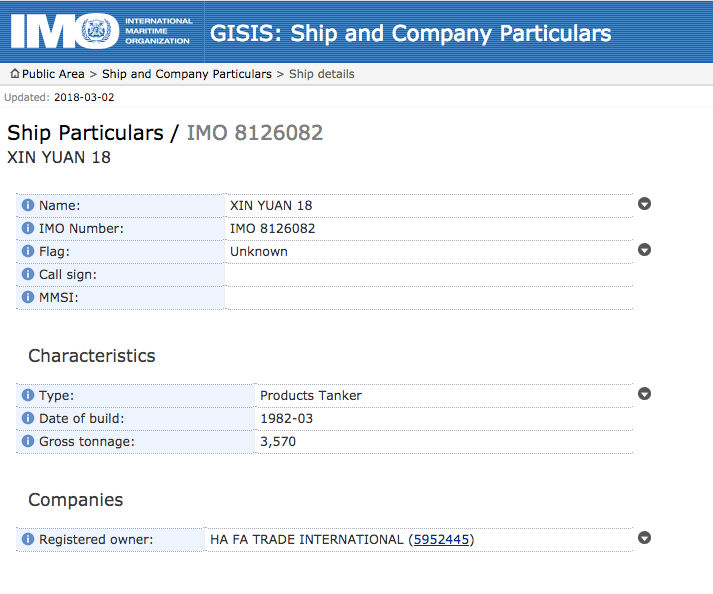Click the info icon beside Type
The width and height of the screenshot is (713, 594).
coord(28,395)
